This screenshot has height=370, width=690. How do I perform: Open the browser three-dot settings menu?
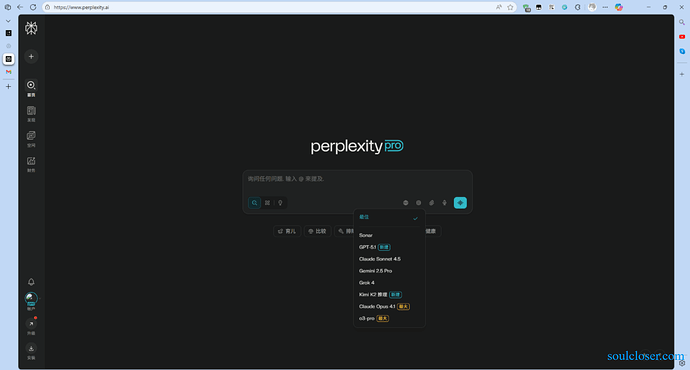coord(605,7)
